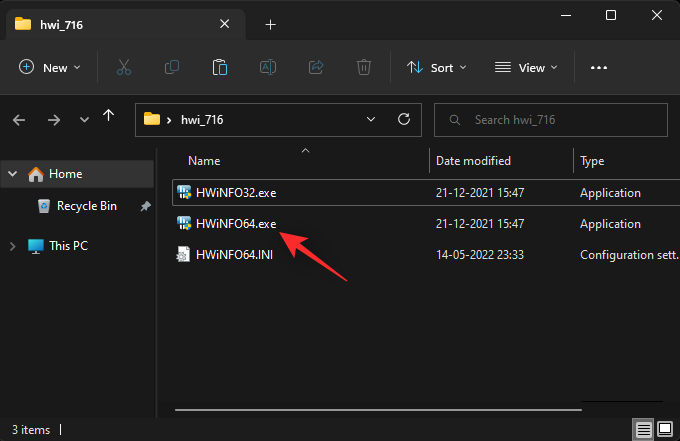Screen dimensions: 680x441
Task: Open a new Explorer tab
Action: [x=270, y=24]
